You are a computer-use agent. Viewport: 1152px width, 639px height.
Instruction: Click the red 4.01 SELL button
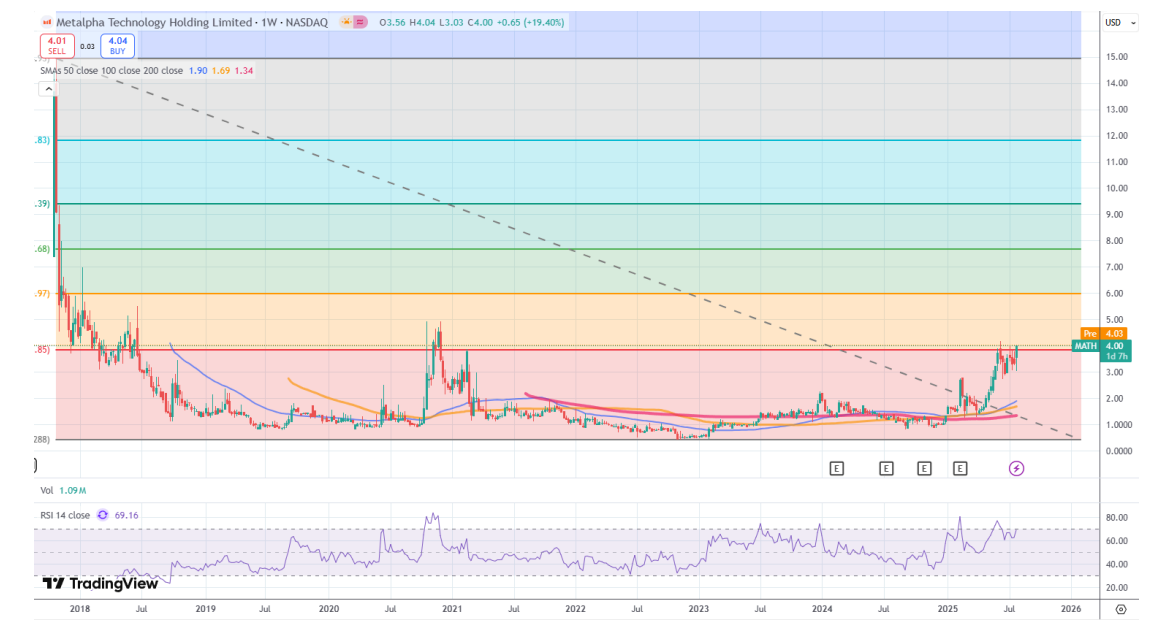point(57,46)
